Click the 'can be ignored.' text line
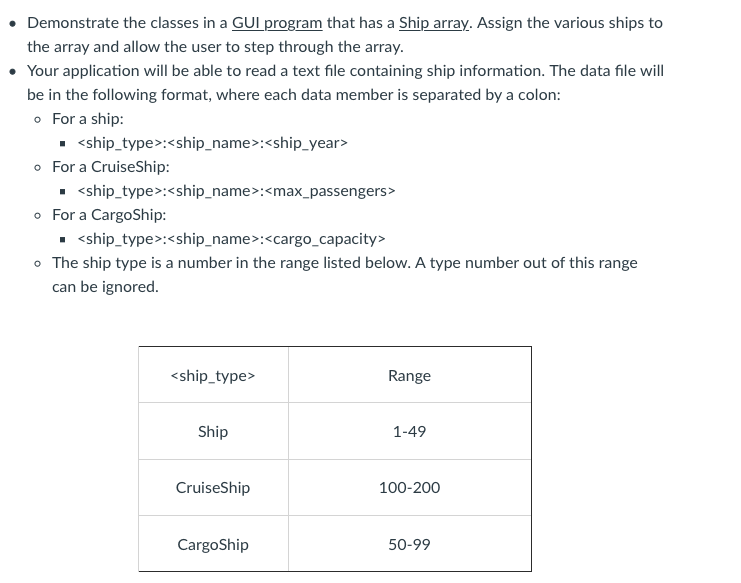The width and height of the screenshot is (741, 583). click(105, 287)
